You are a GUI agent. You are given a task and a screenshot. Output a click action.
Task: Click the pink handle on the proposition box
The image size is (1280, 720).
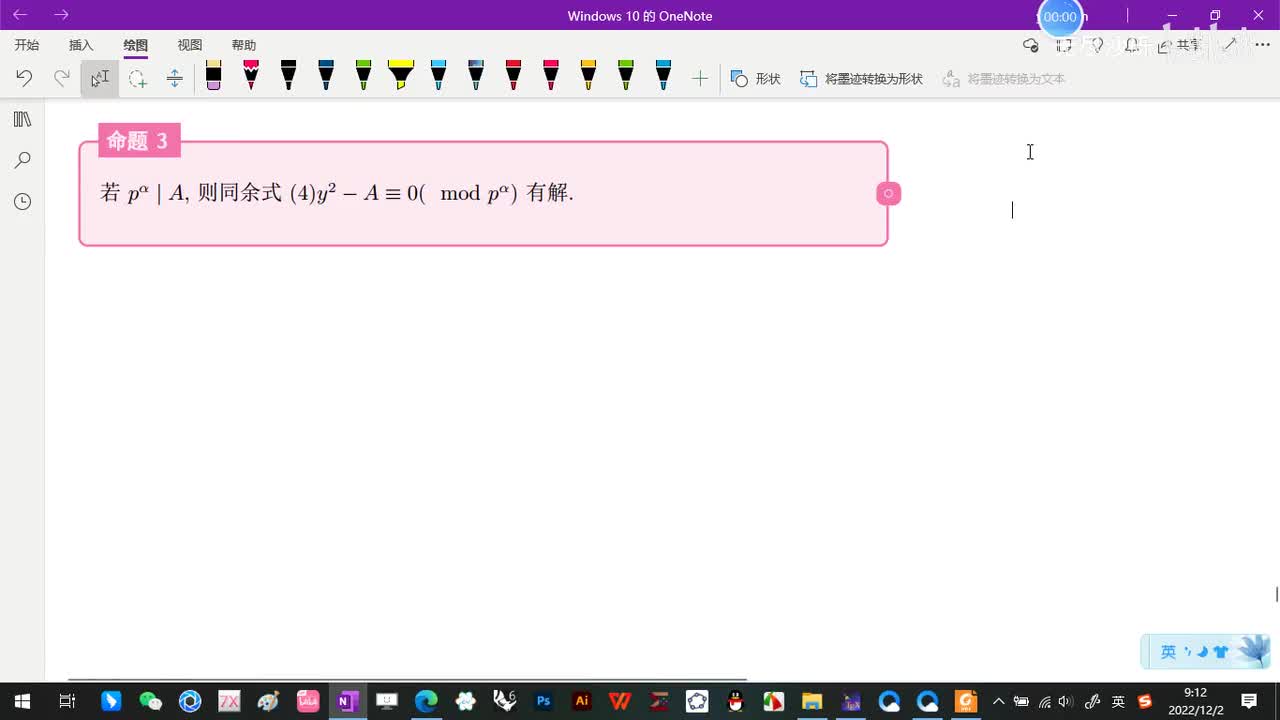click(889, 193)
